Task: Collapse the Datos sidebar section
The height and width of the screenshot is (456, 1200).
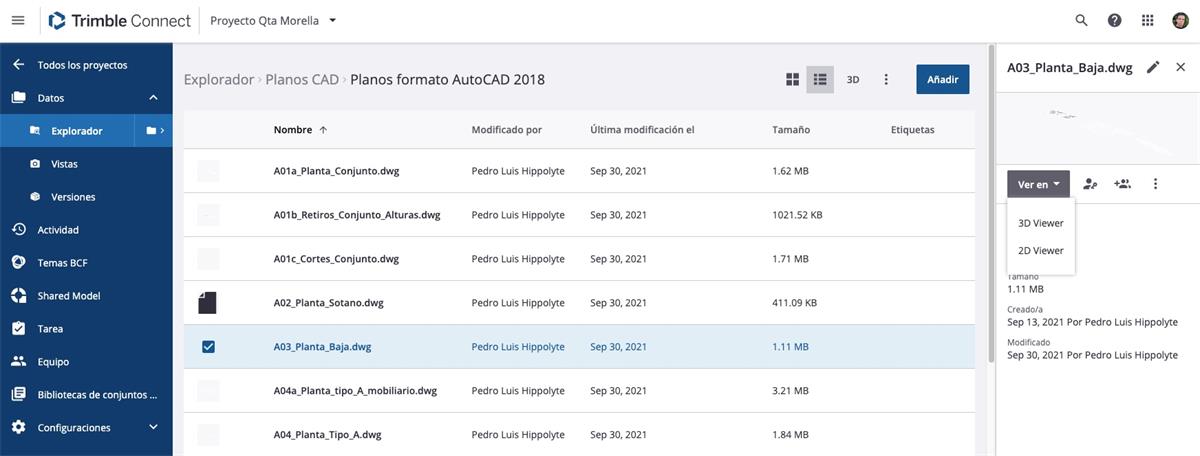Action: coord(153,98)
